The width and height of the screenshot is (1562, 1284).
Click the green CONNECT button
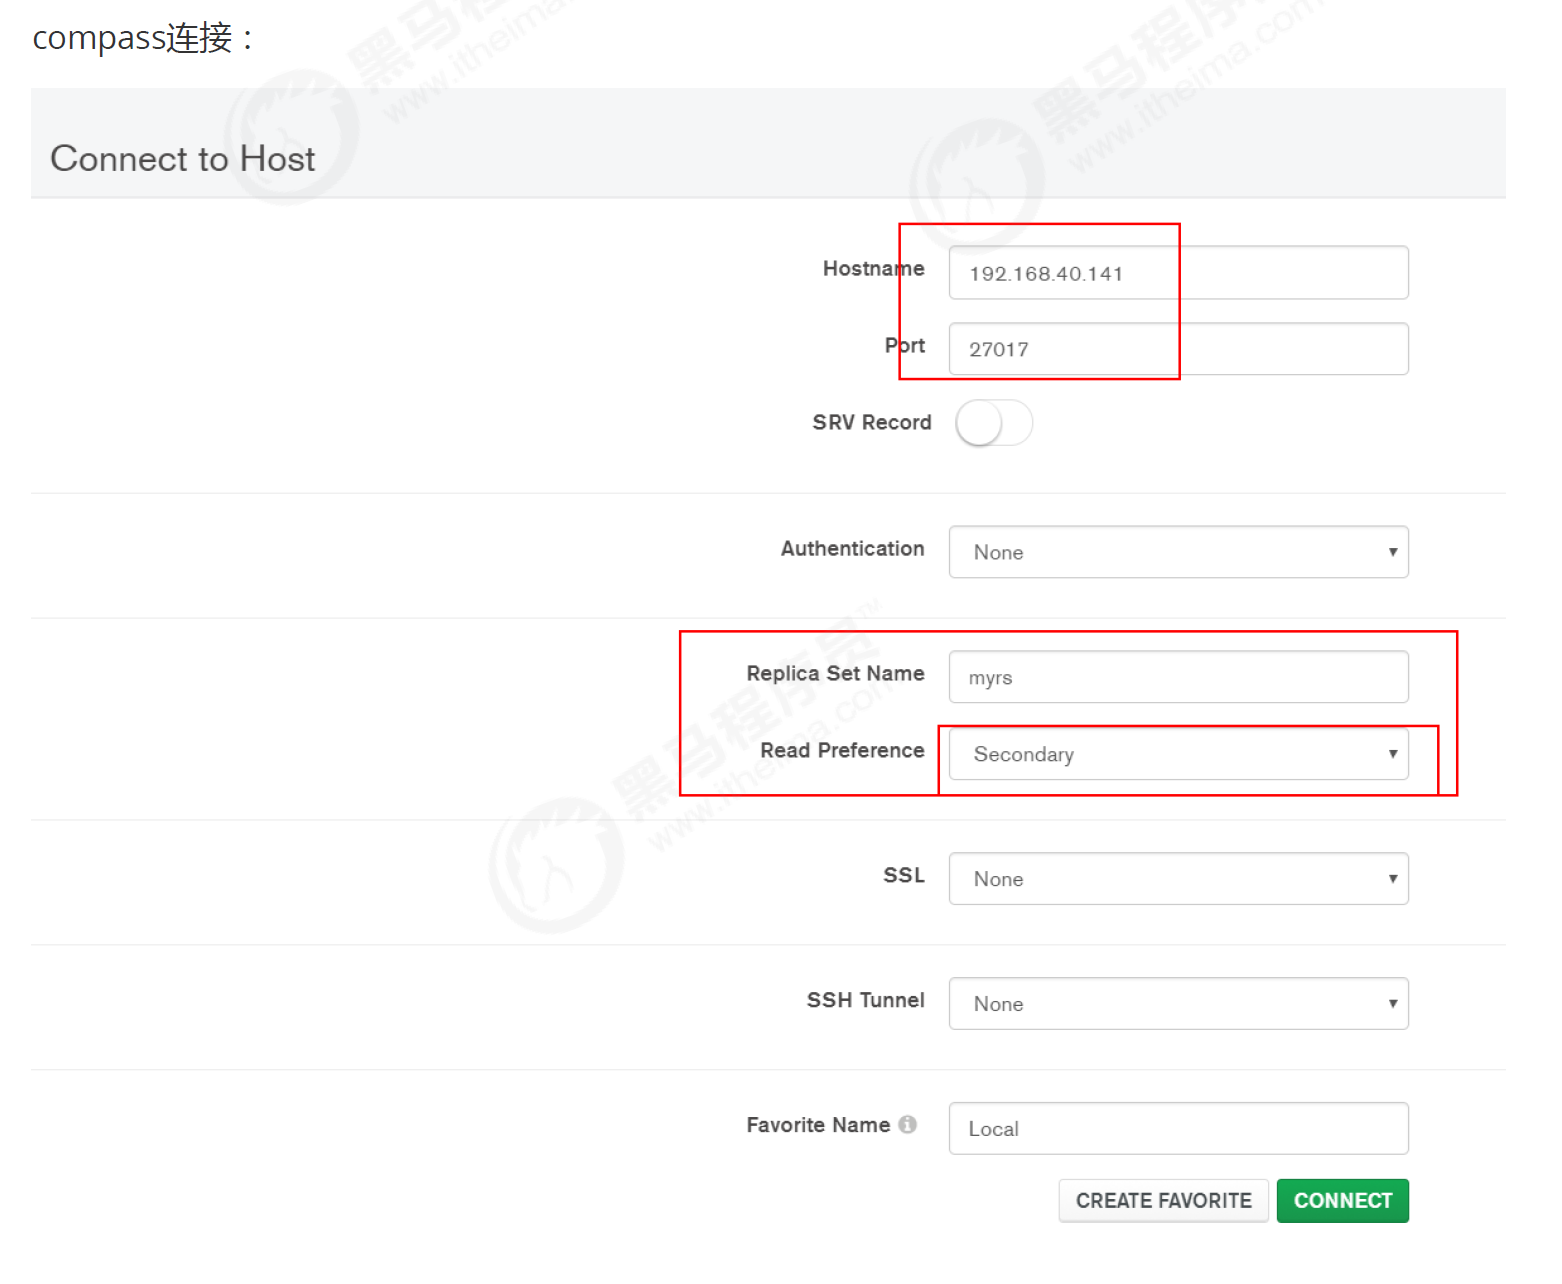pos(1342,1201)
